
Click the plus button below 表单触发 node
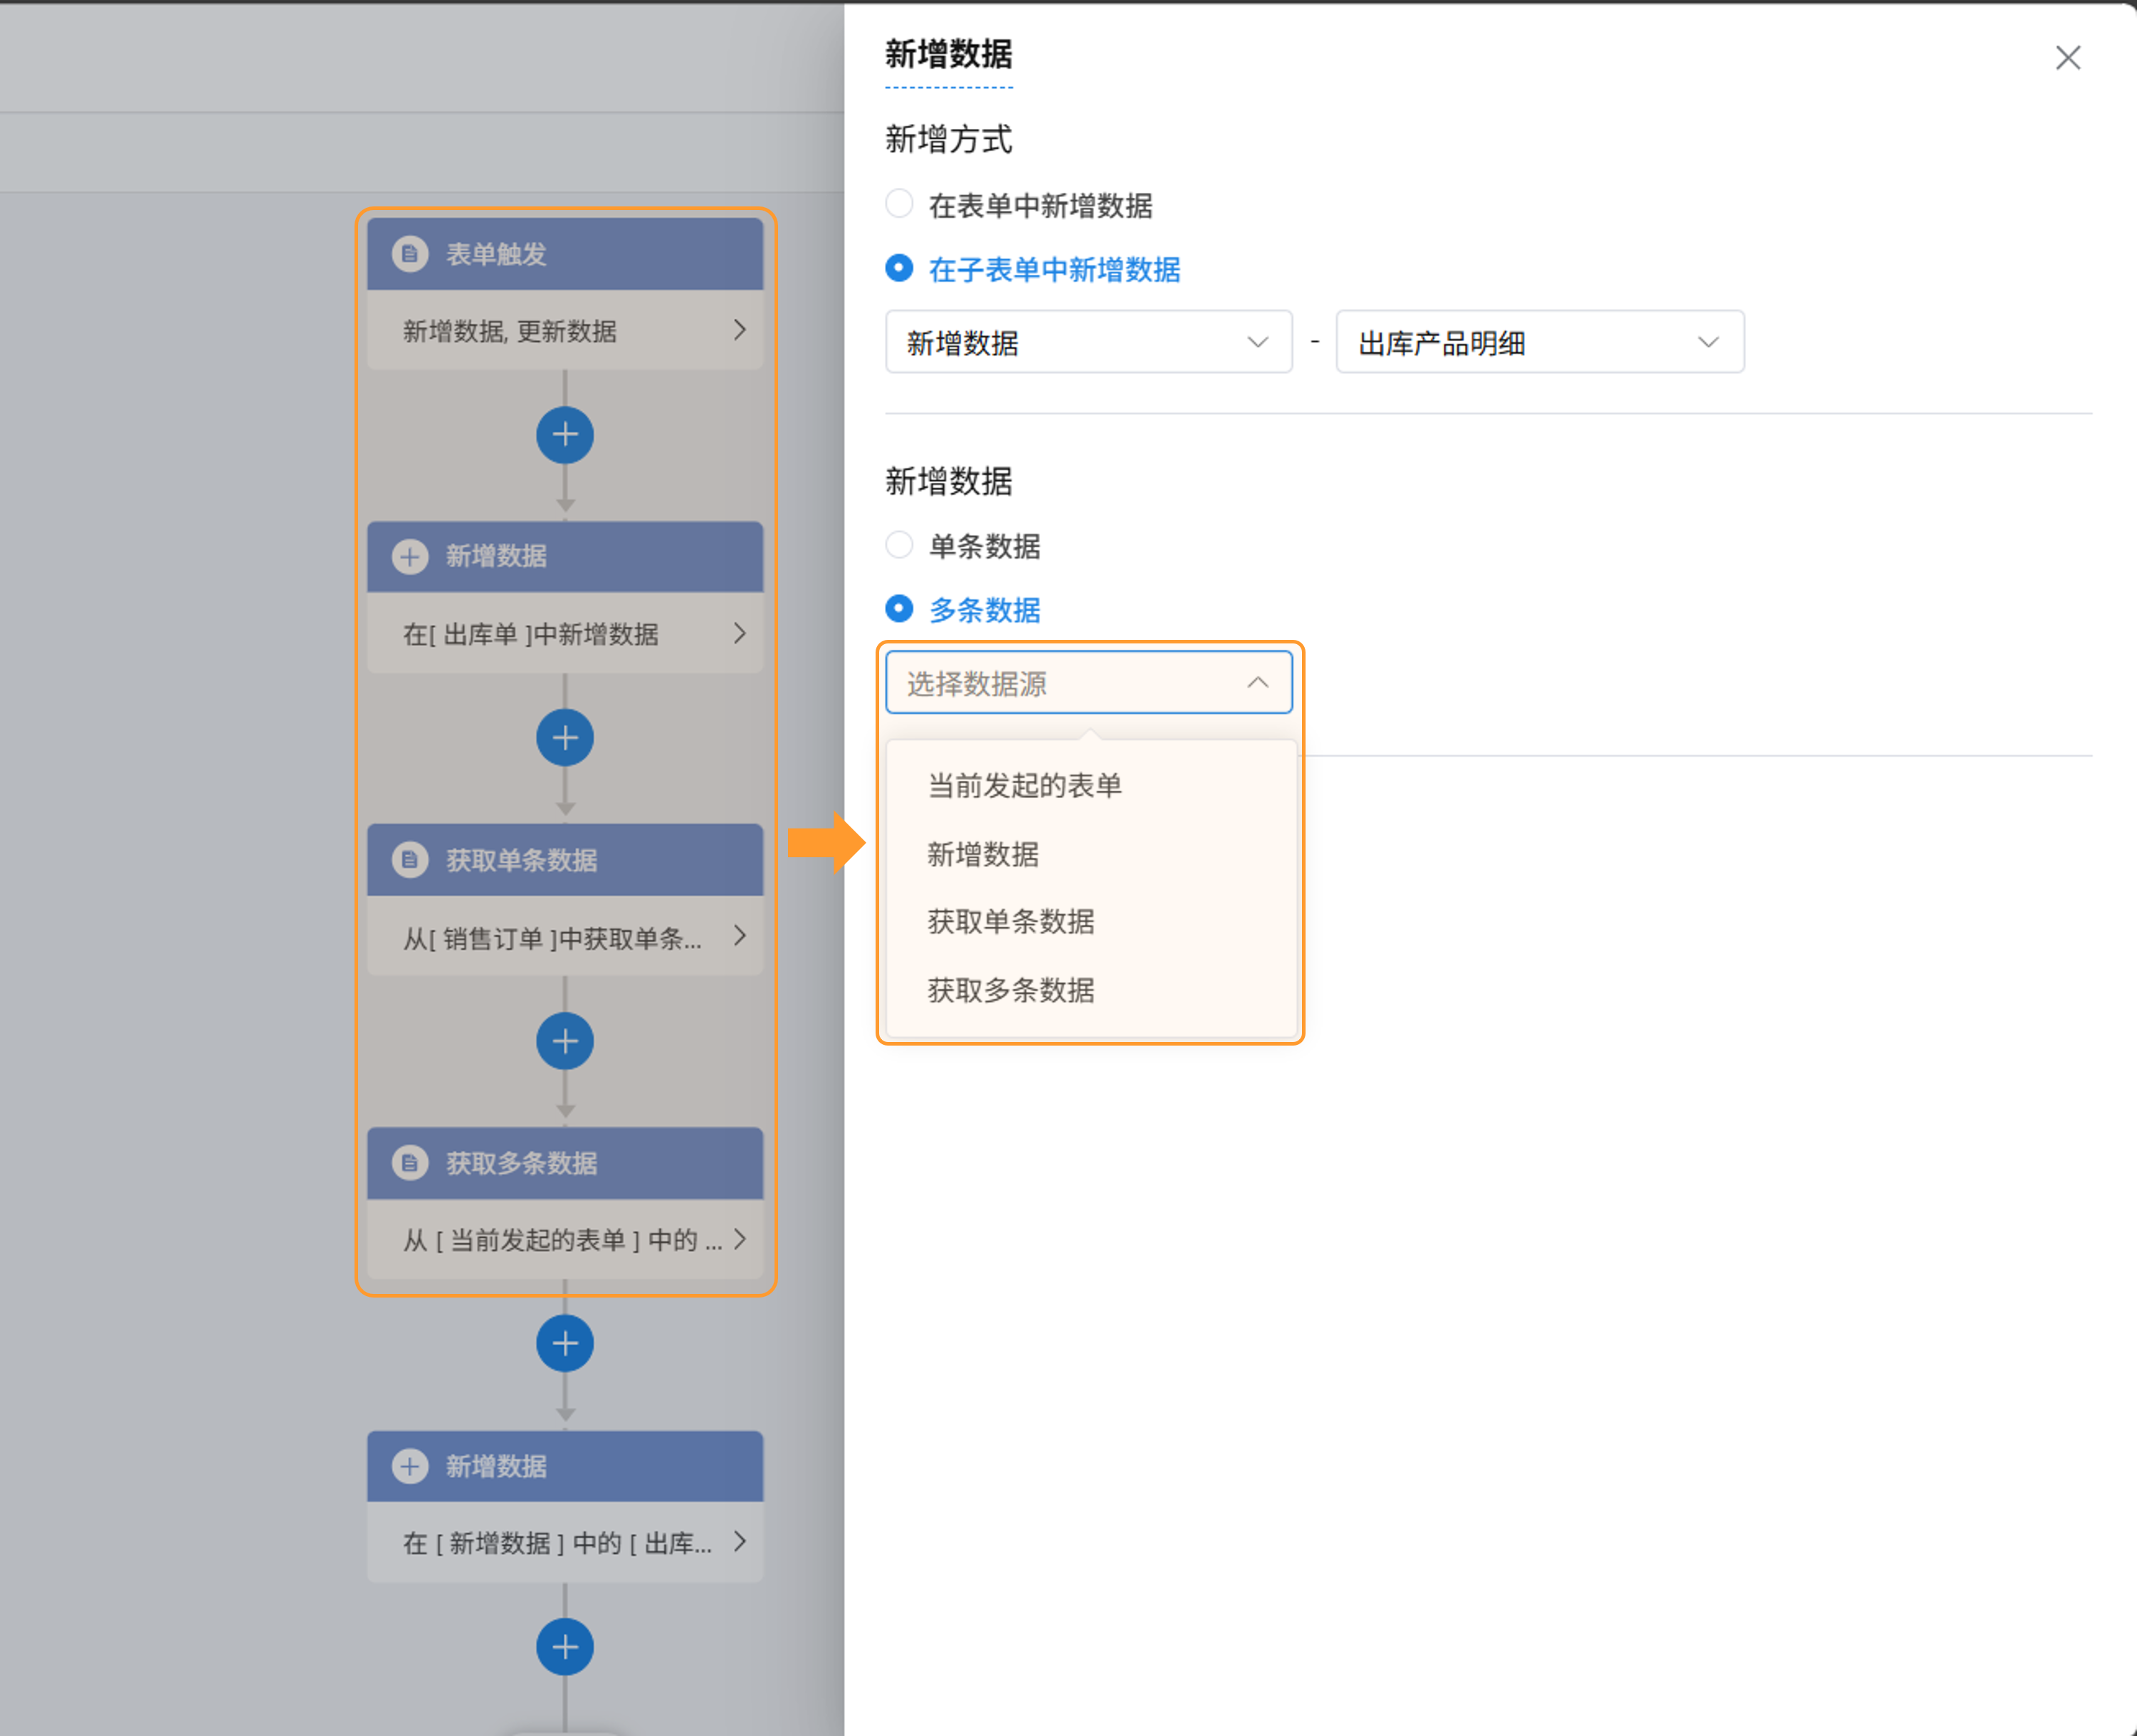565,435
